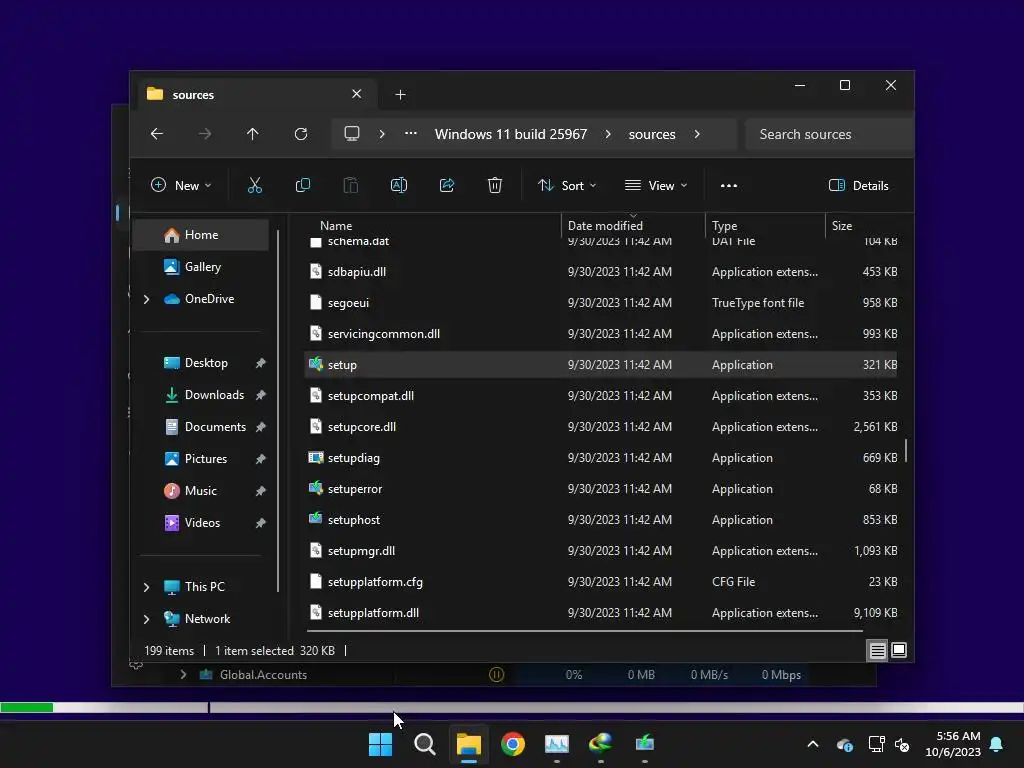Open the New dropdown menu

pyautogui.click(x=181, y=185)
